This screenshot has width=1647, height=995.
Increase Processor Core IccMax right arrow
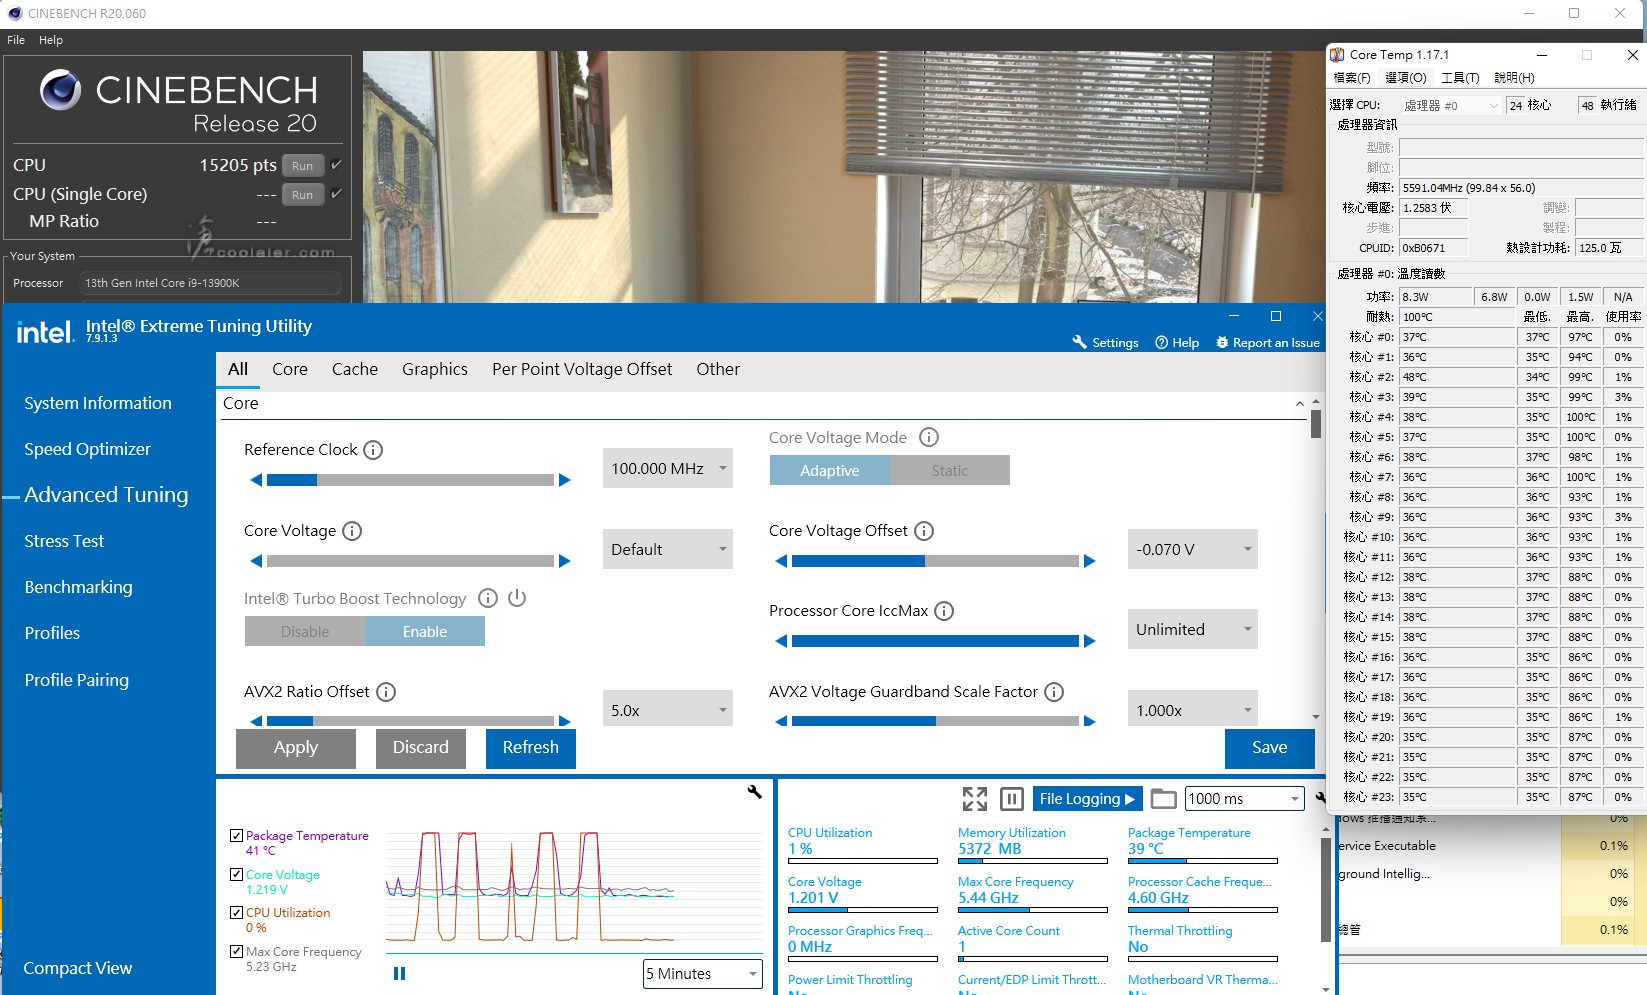pos(1090,641)
